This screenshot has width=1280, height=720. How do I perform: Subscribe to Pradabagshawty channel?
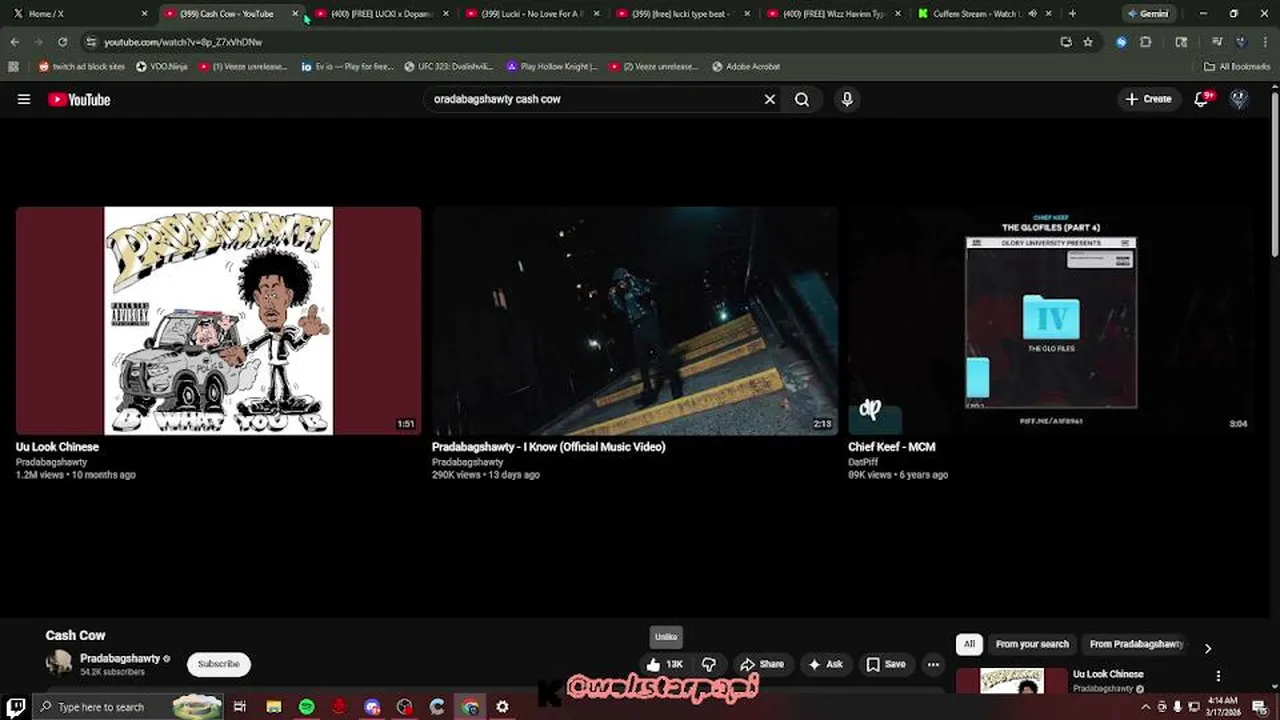coord(218,664)
